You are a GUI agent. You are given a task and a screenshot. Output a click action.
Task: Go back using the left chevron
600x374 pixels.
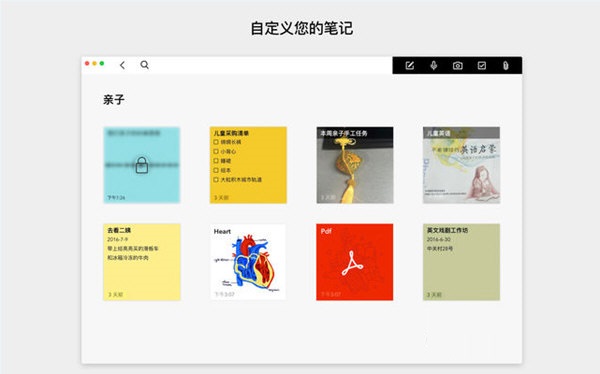tap(122, 65)
